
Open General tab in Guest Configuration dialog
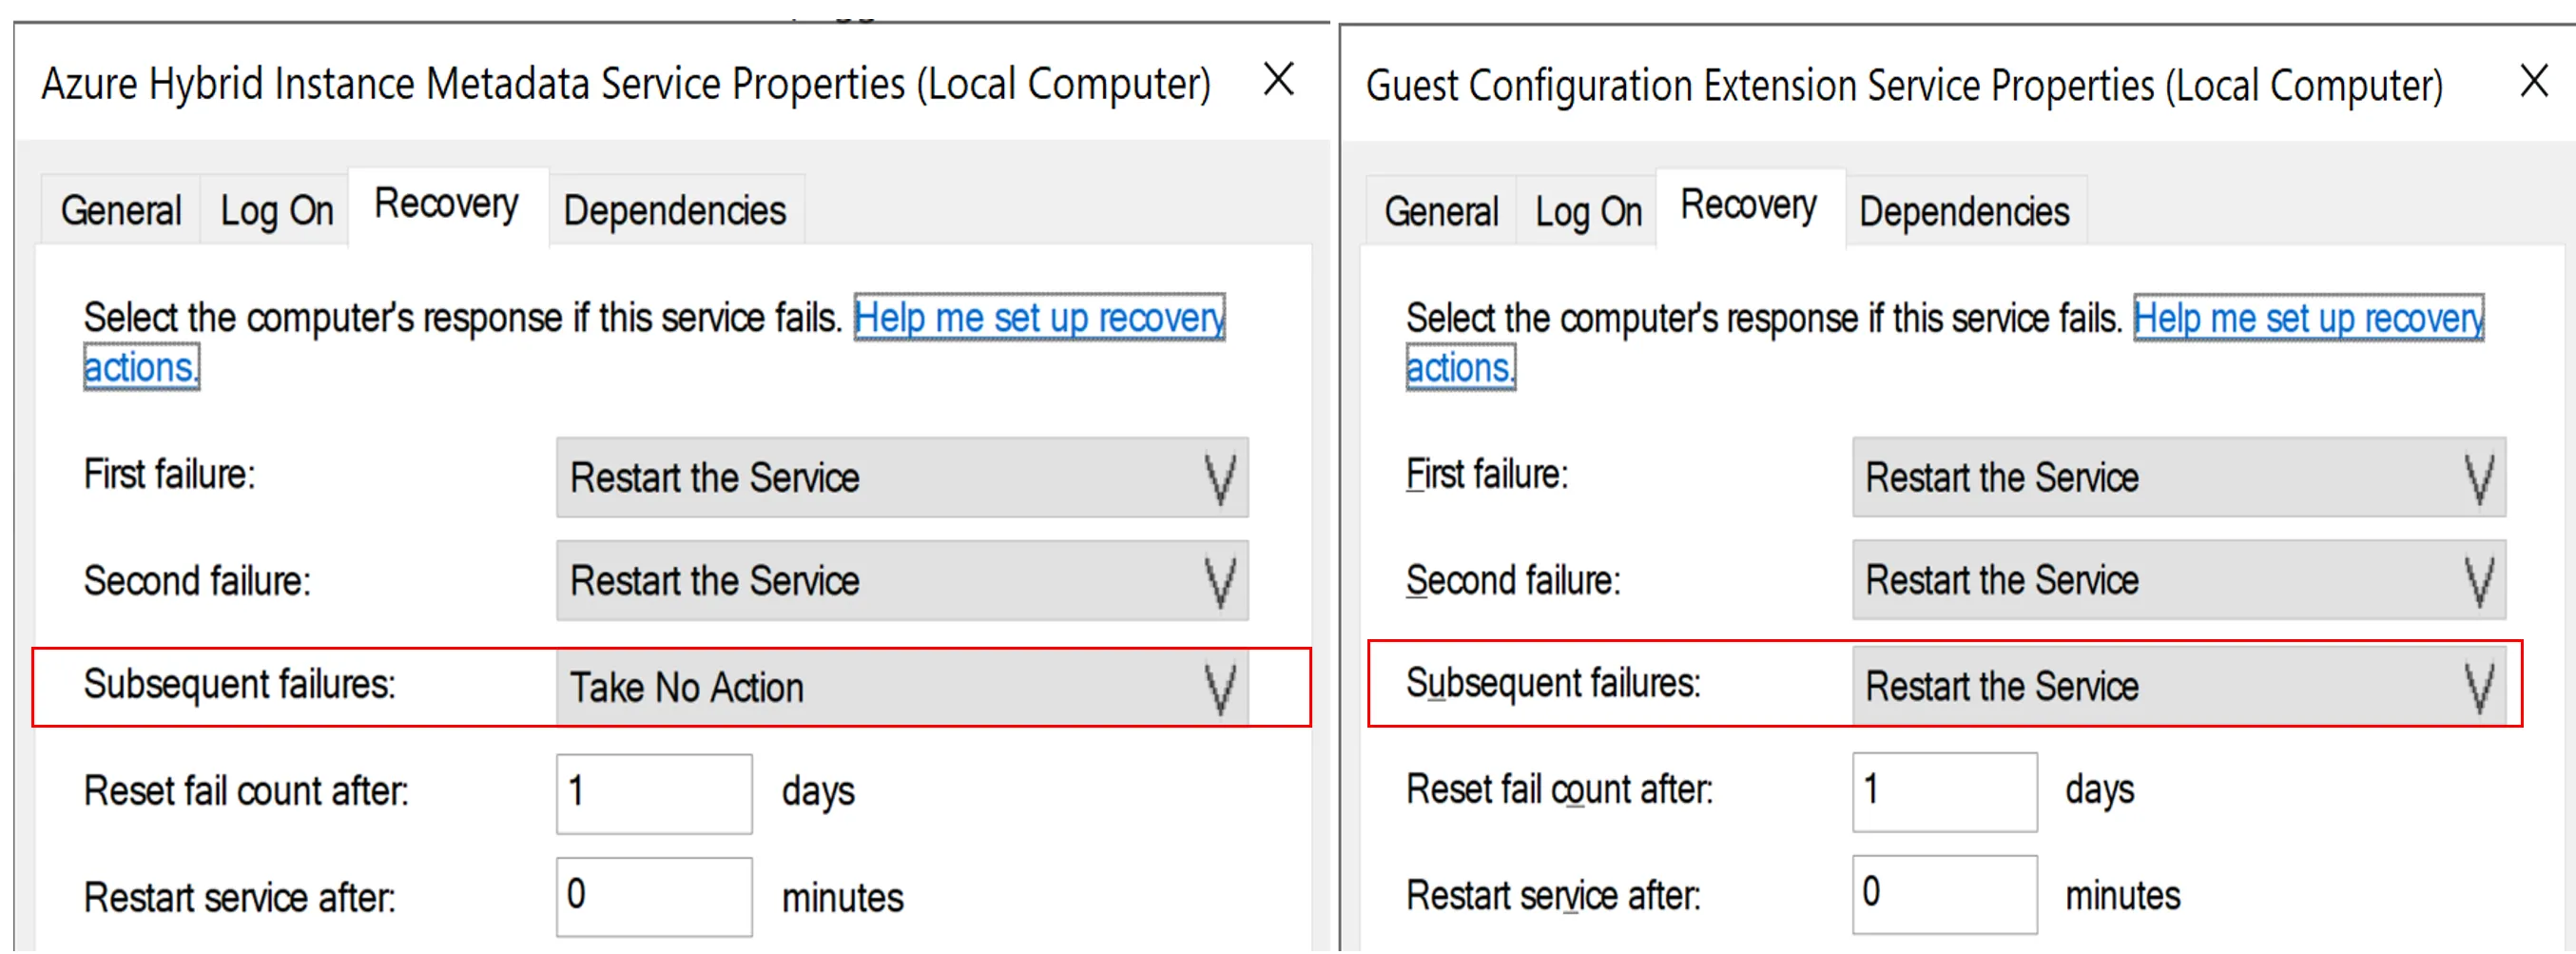point(1441,212)
